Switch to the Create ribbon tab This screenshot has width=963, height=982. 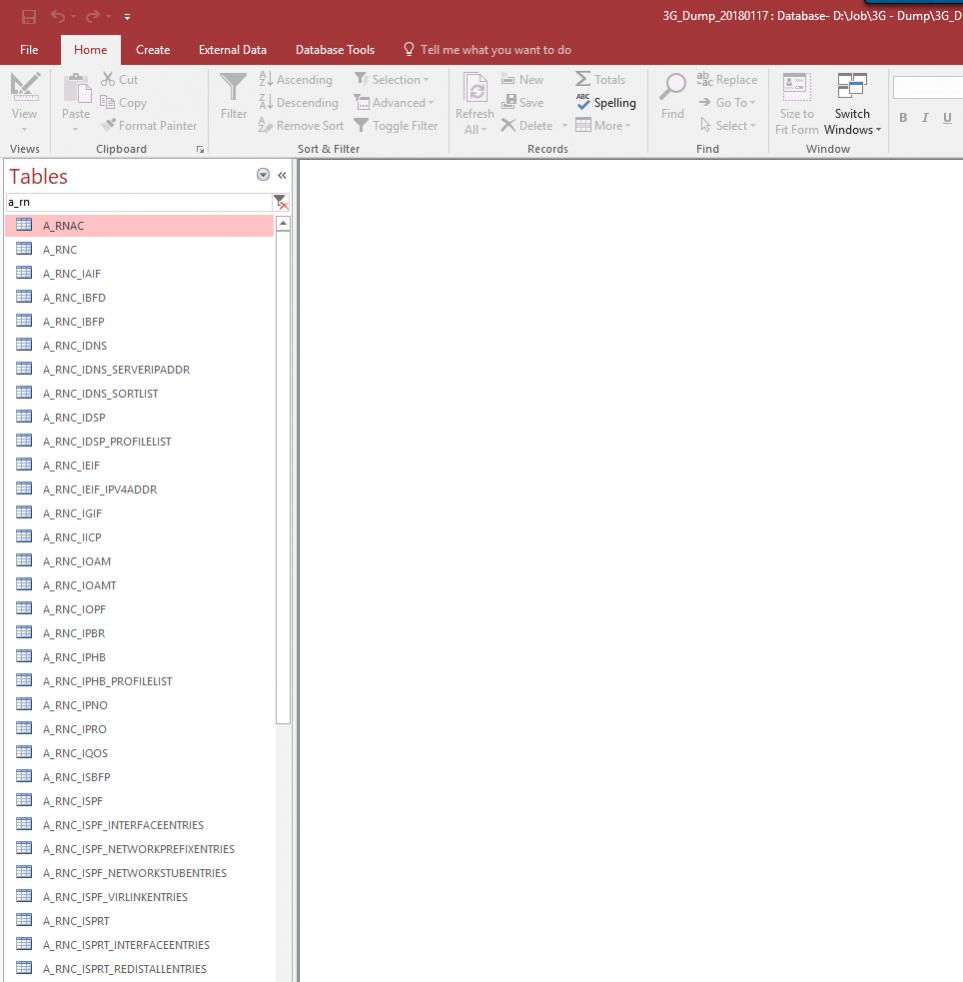(x=153, y=49)
